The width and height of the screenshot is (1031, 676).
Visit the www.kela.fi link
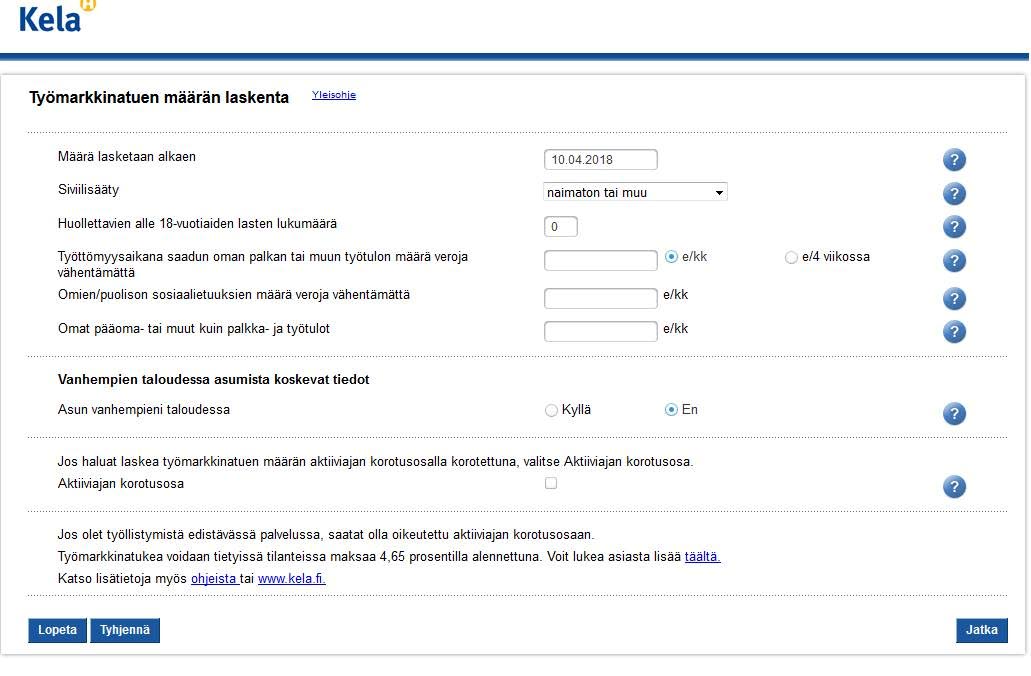[291, 579]
